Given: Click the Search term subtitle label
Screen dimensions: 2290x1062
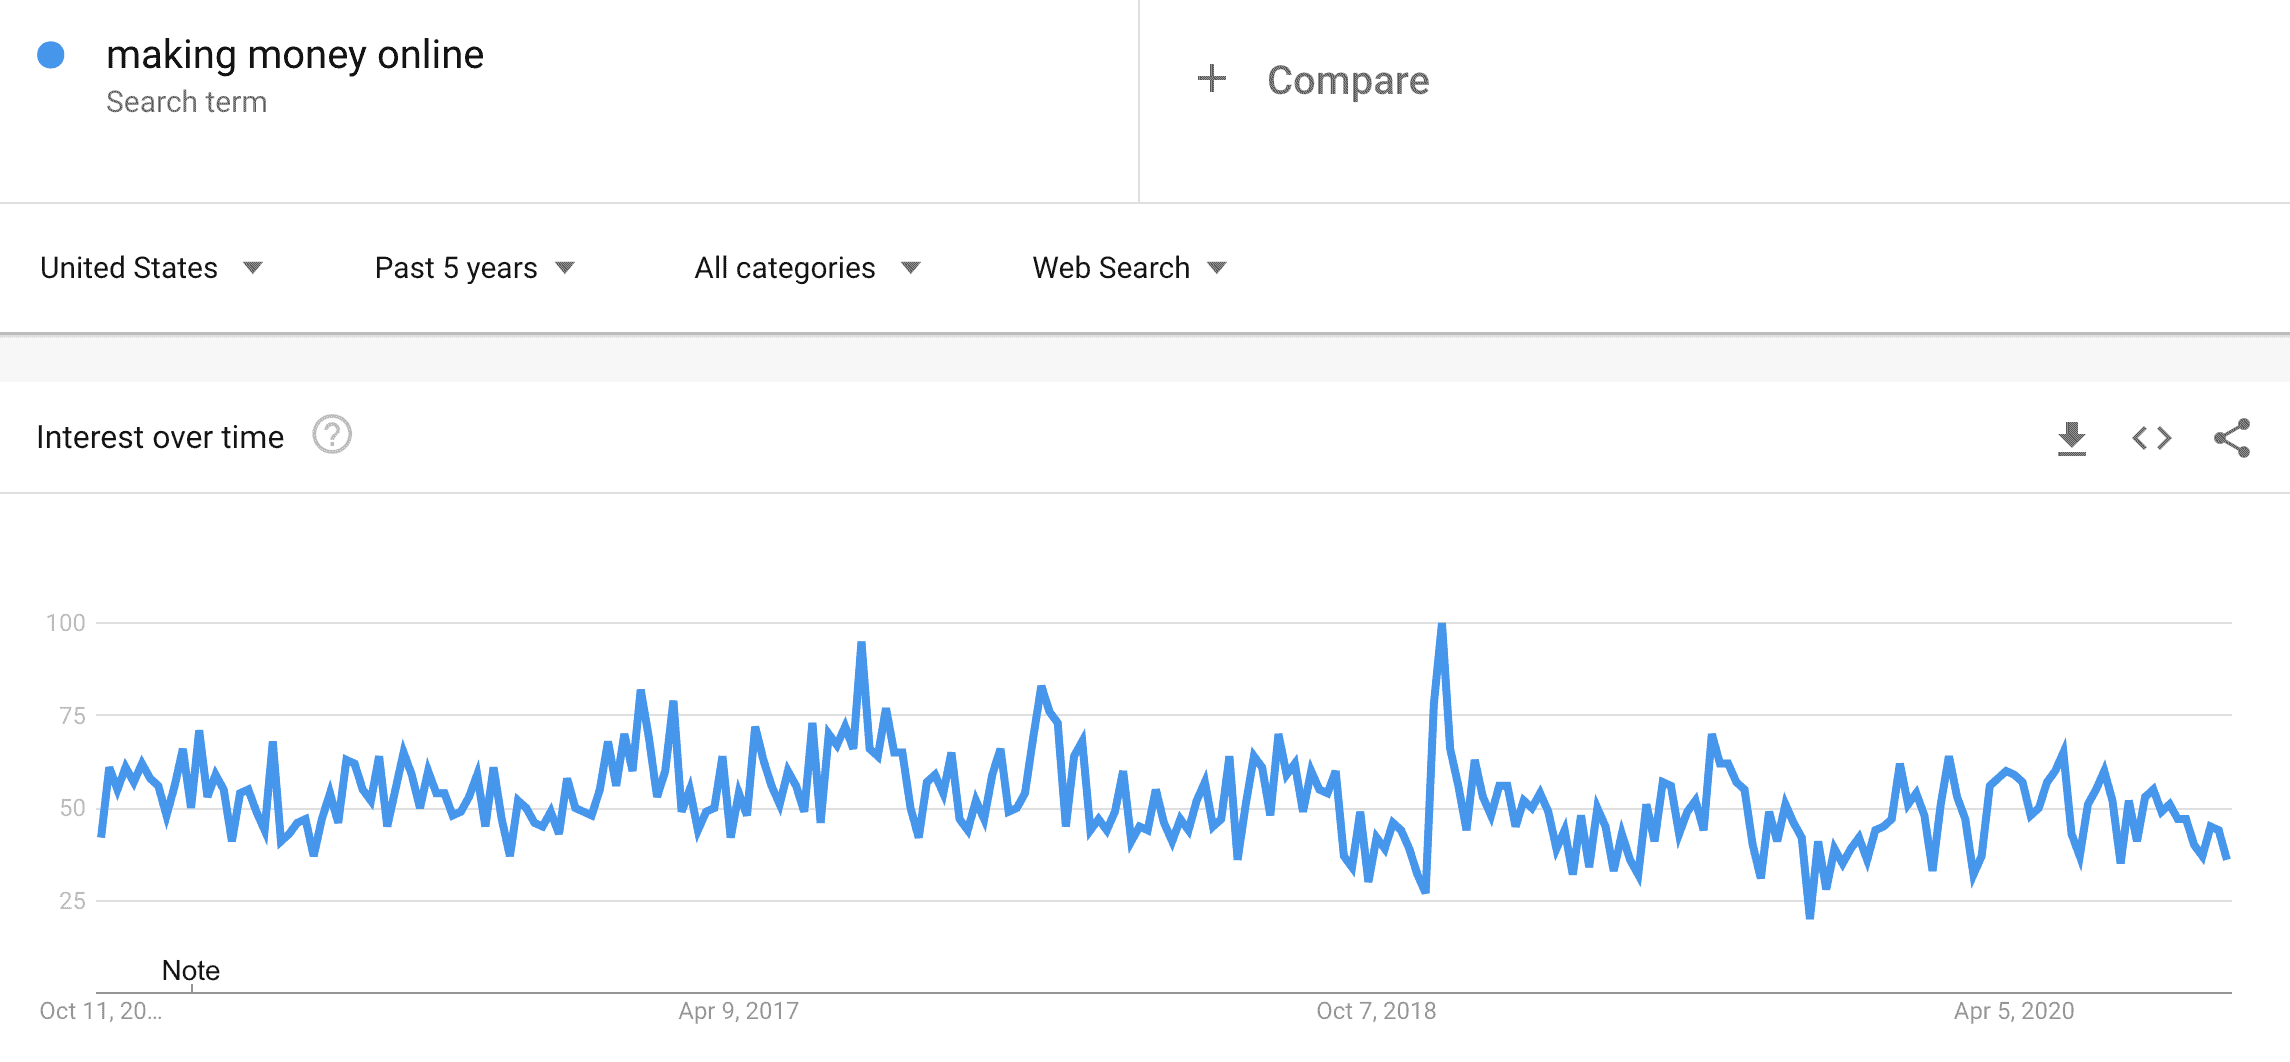Looking at the screenshot, I should point(186,102).
